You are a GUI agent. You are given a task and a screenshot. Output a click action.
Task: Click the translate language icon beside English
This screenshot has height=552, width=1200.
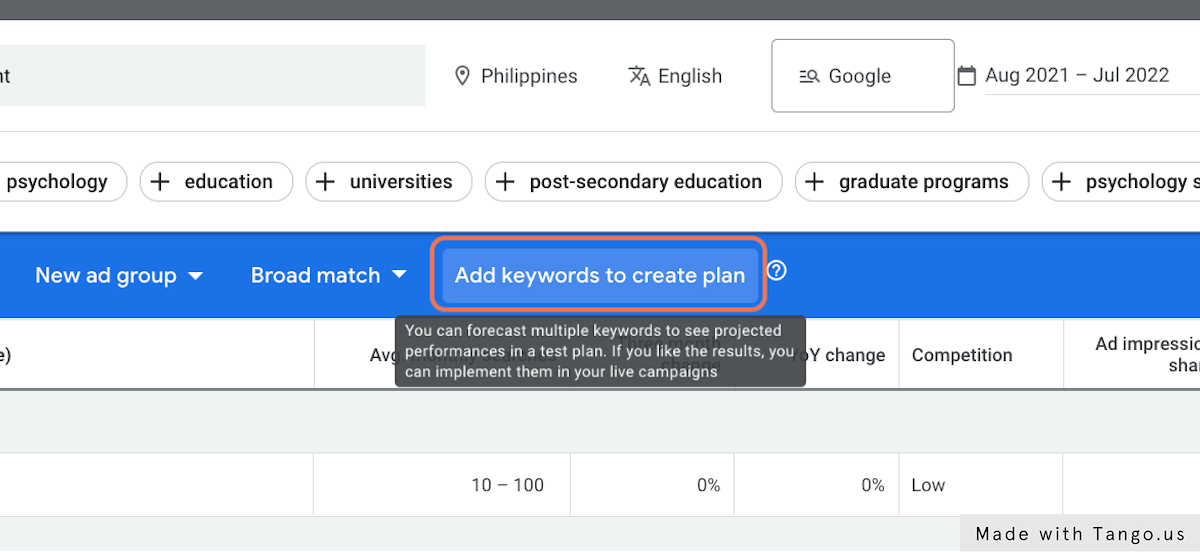coord(639,76)
